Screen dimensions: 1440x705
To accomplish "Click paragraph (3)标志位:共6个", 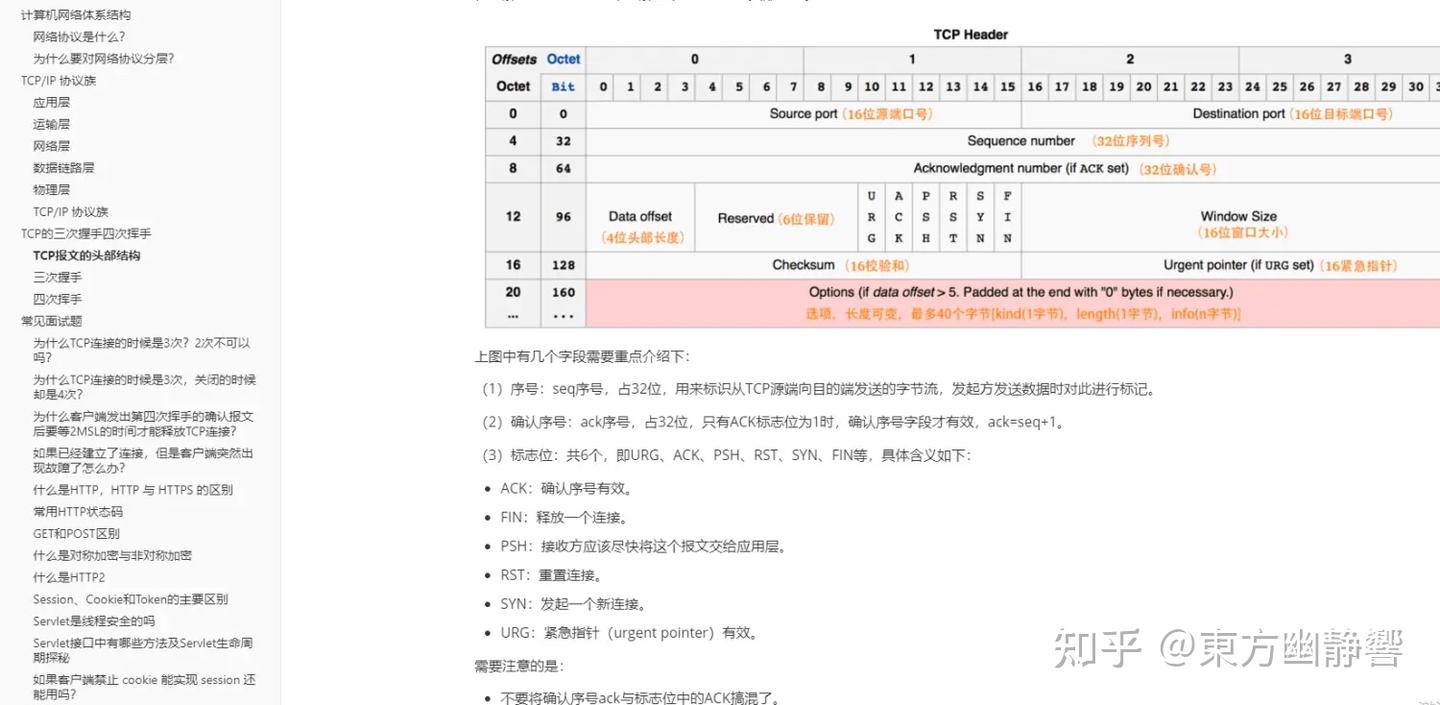I will 726,455.
